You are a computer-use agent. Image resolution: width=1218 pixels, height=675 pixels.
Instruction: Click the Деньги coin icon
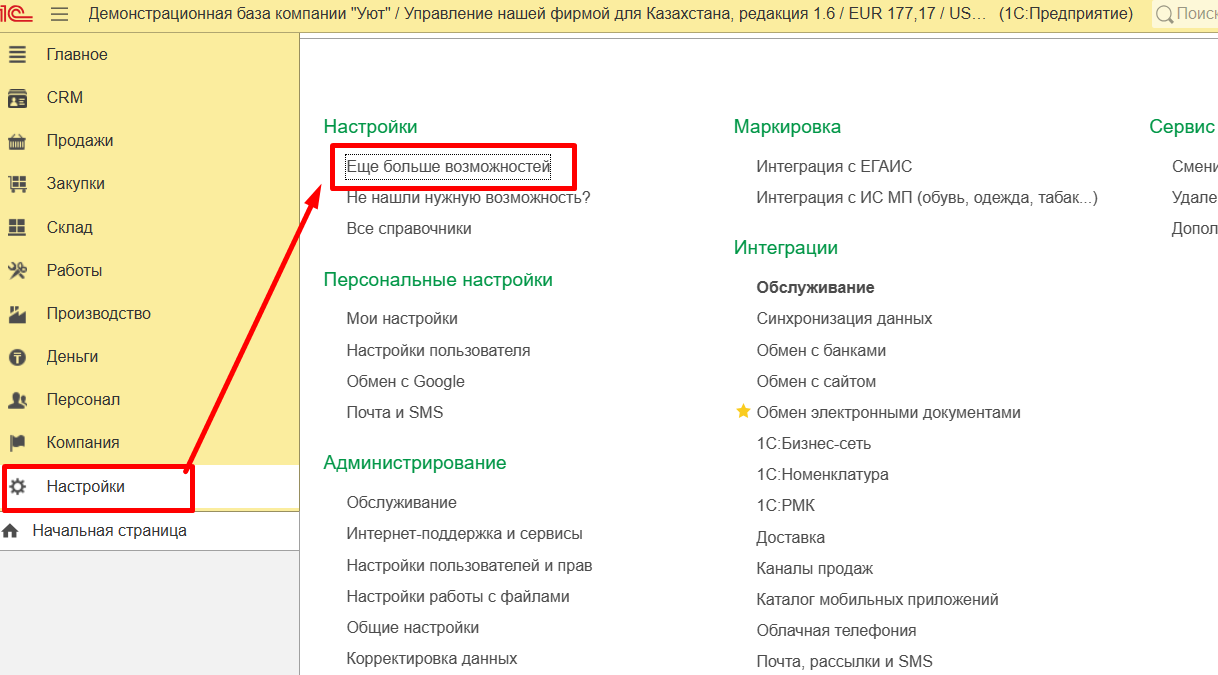(x=17, y=357)
